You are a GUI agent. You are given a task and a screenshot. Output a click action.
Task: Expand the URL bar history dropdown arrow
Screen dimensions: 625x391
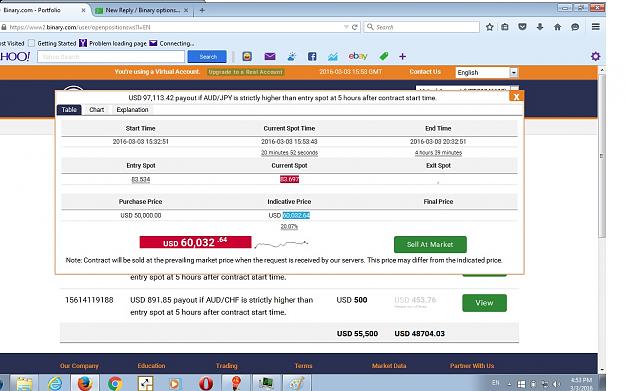346,27
